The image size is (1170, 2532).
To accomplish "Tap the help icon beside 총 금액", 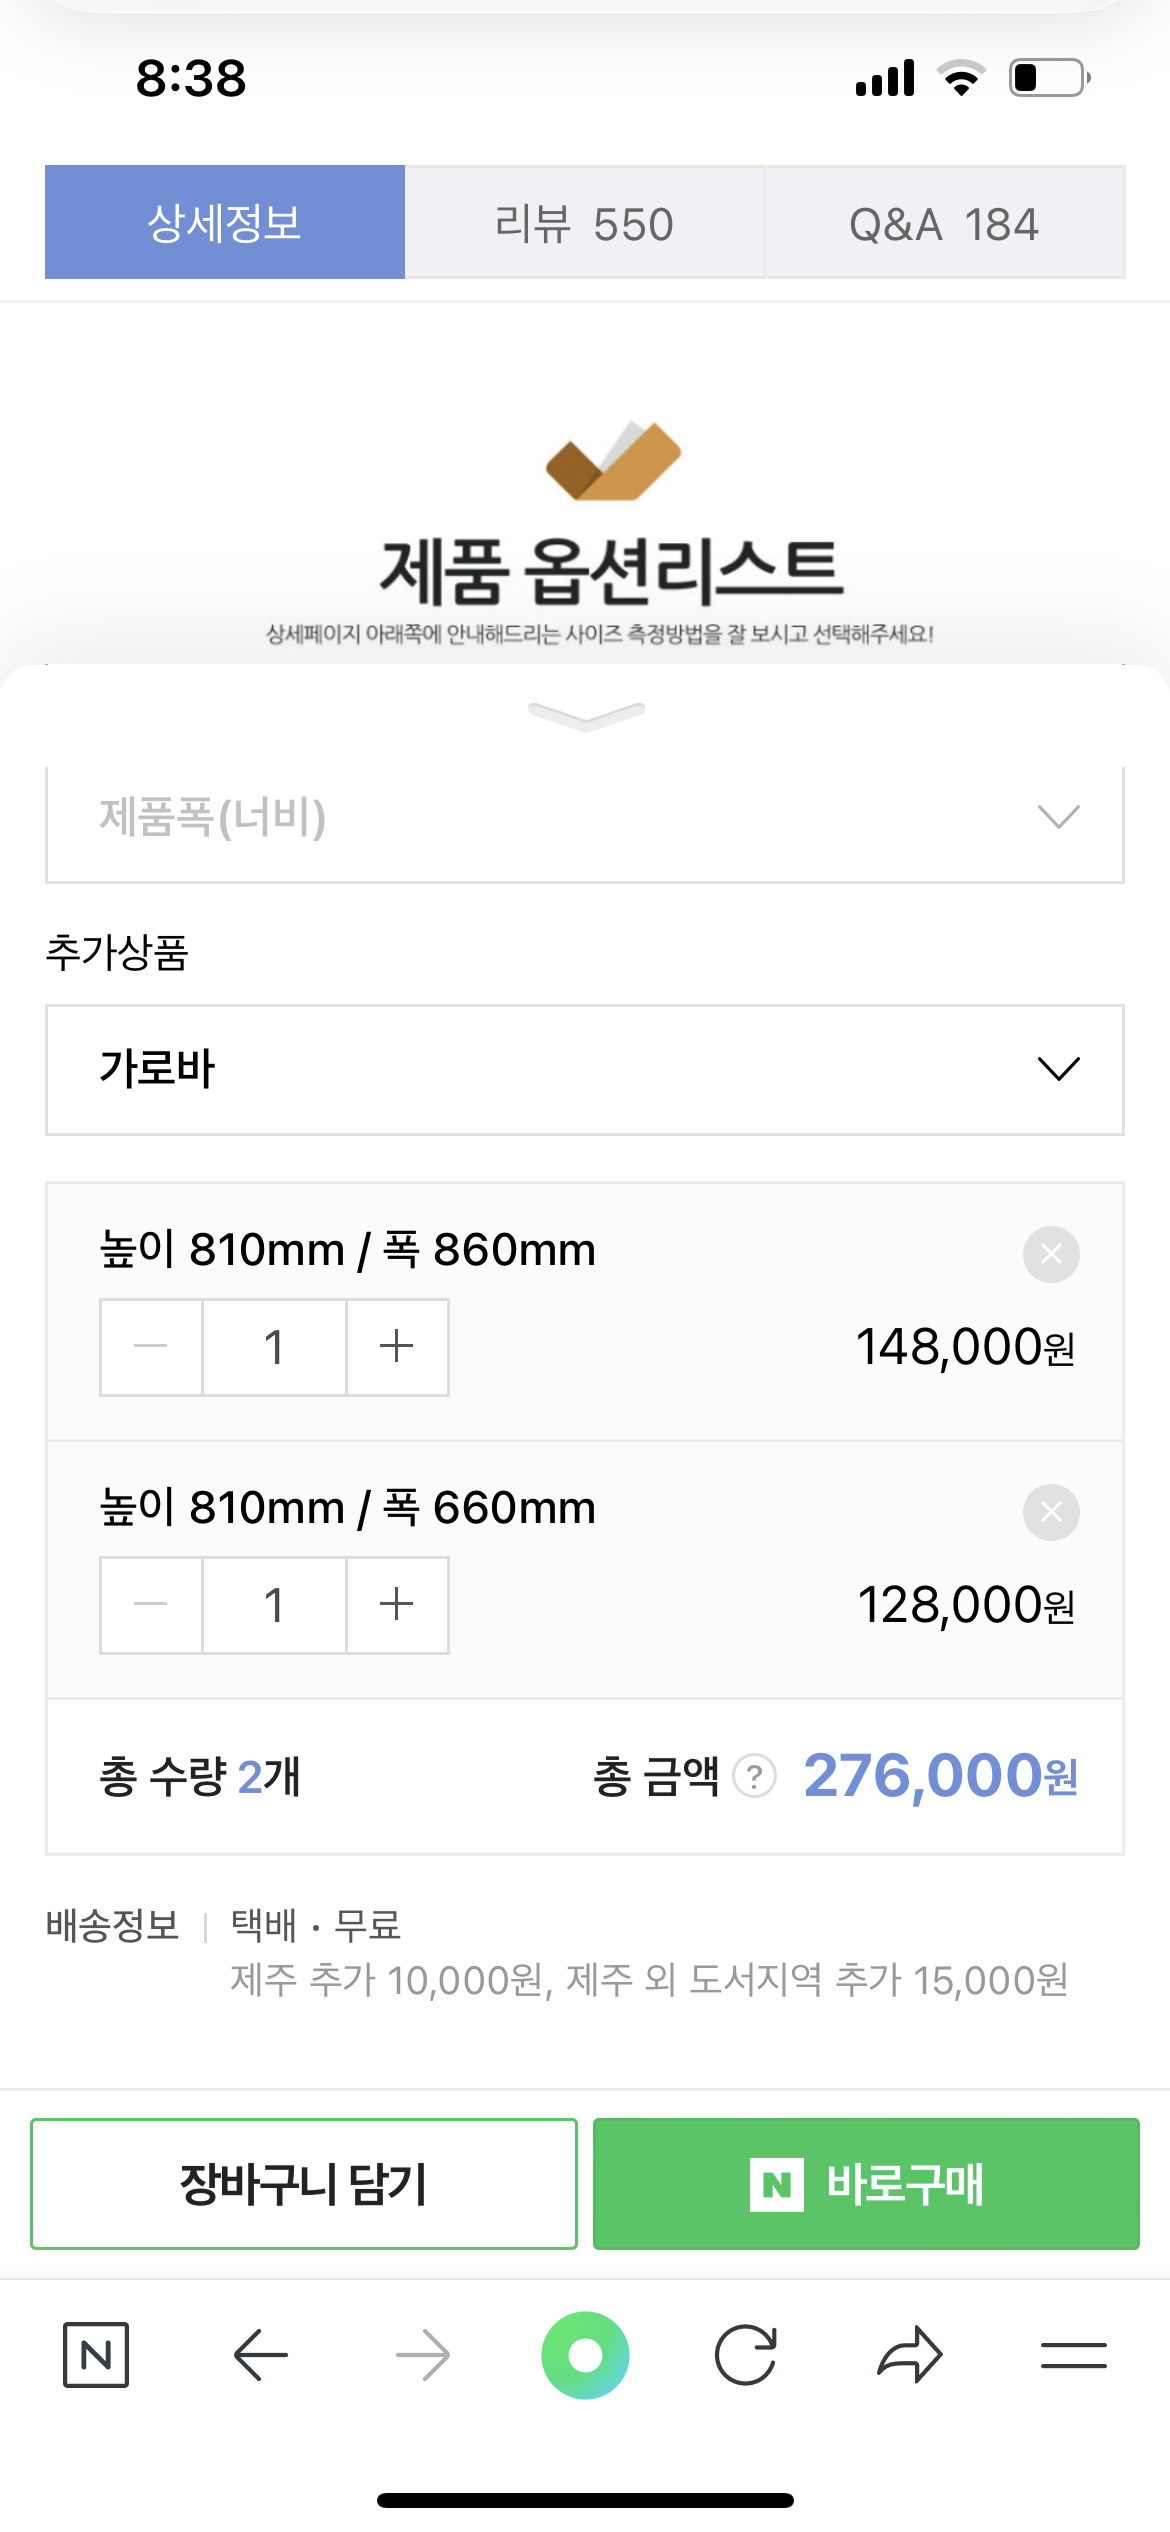I will [x=755, y=1777].
